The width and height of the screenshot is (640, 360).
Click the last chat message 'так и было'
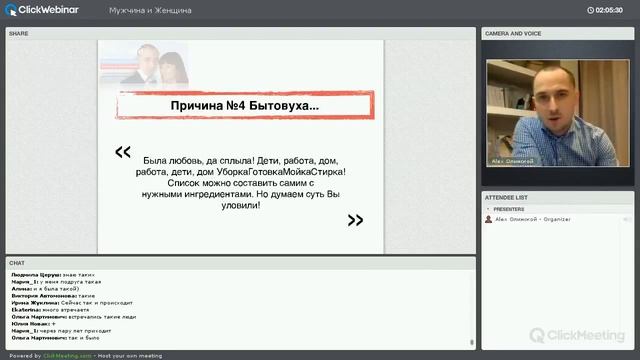(84, 338)
